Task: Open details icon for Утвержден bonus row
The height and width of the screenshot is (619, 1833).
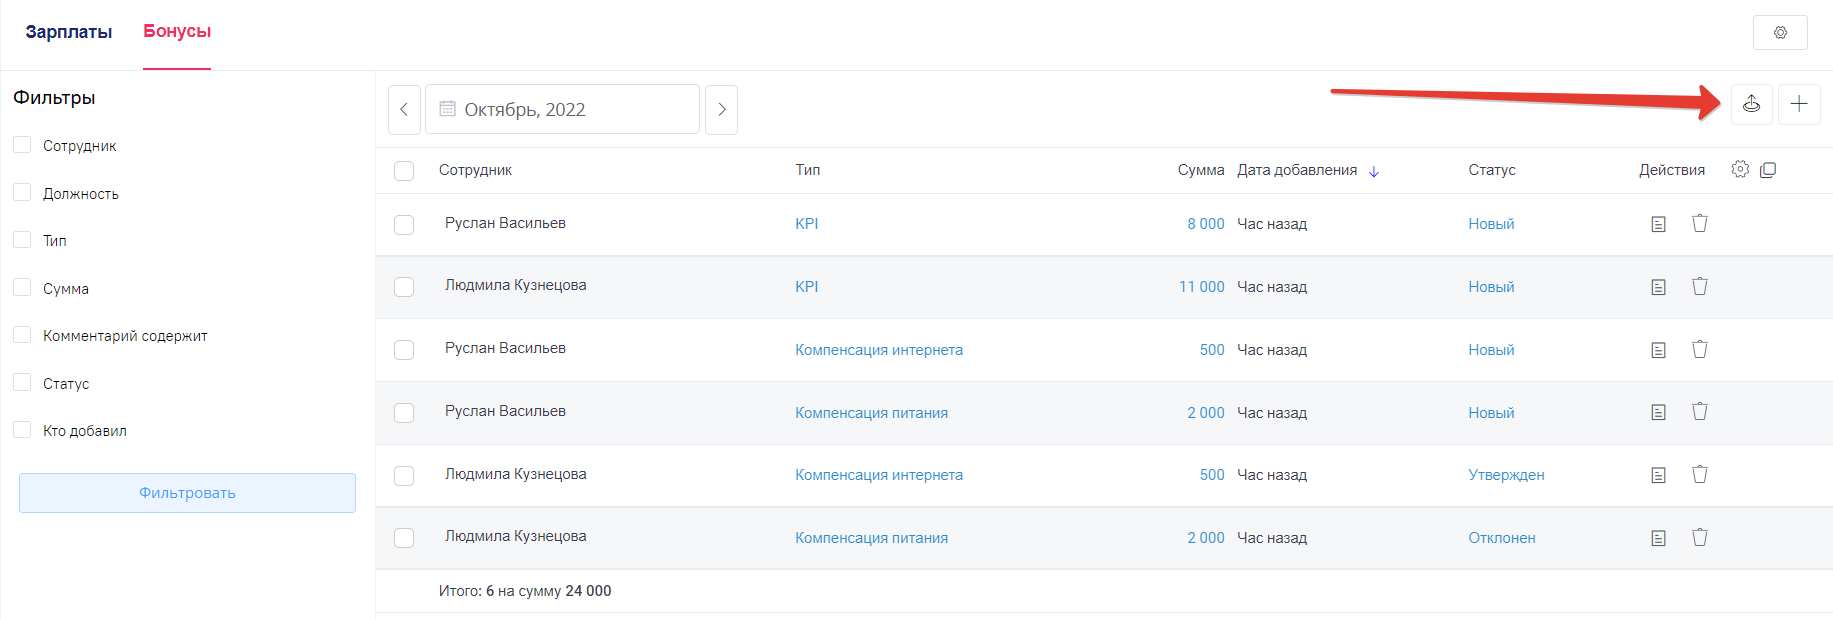Action: tap(1658, 475)
